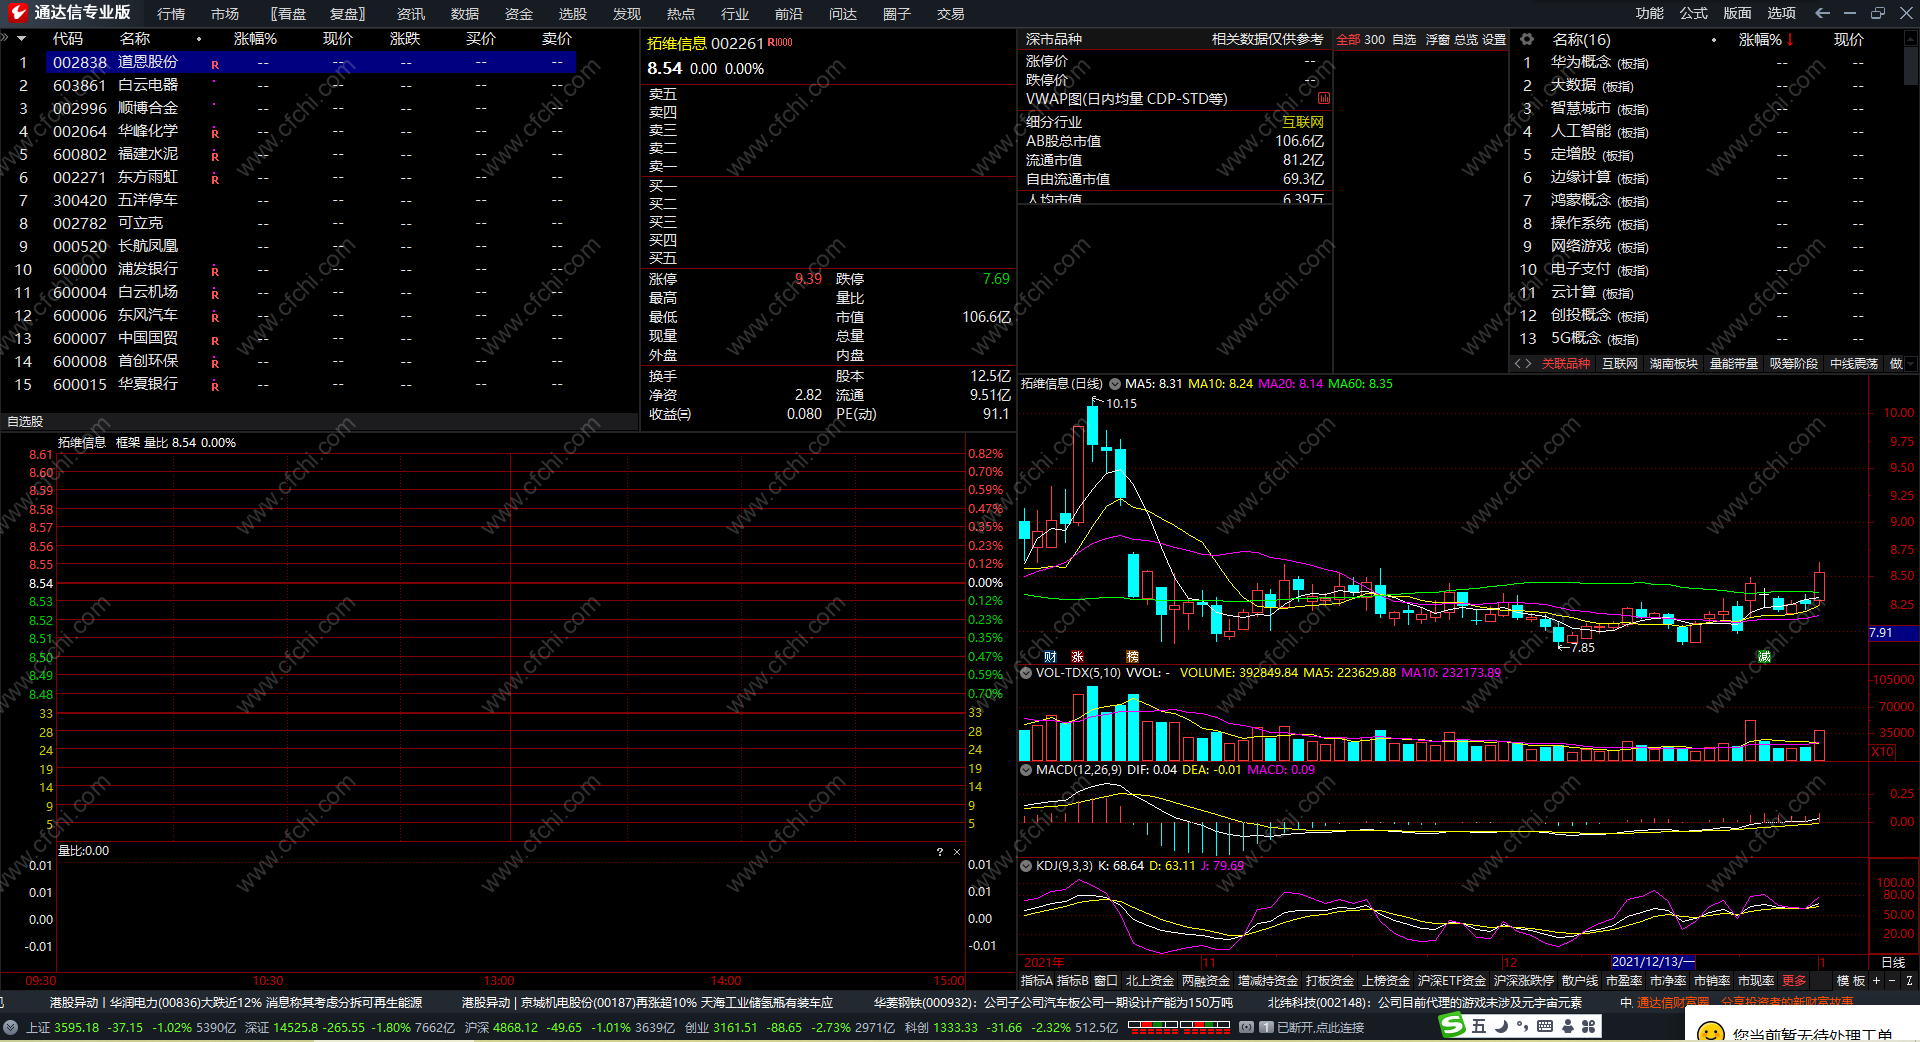Click the sector list vertical scrollbar thumb
1920x1042 pixels.
pos(1912,65)
